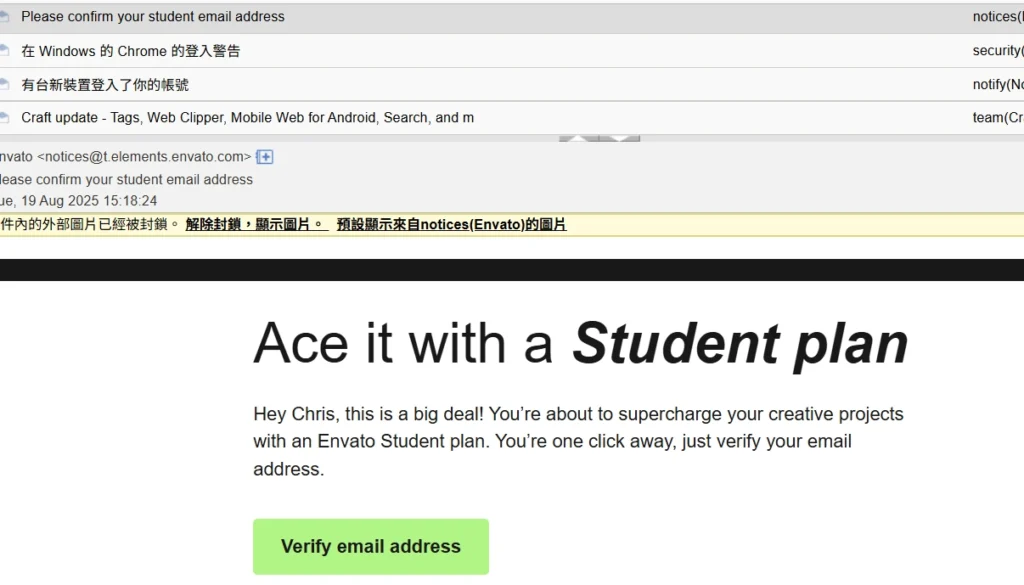Expand the message list using the down-arrow splitter
This screenshot has height=585, width=1024.
pyautogui.click(x=620, y=138)
